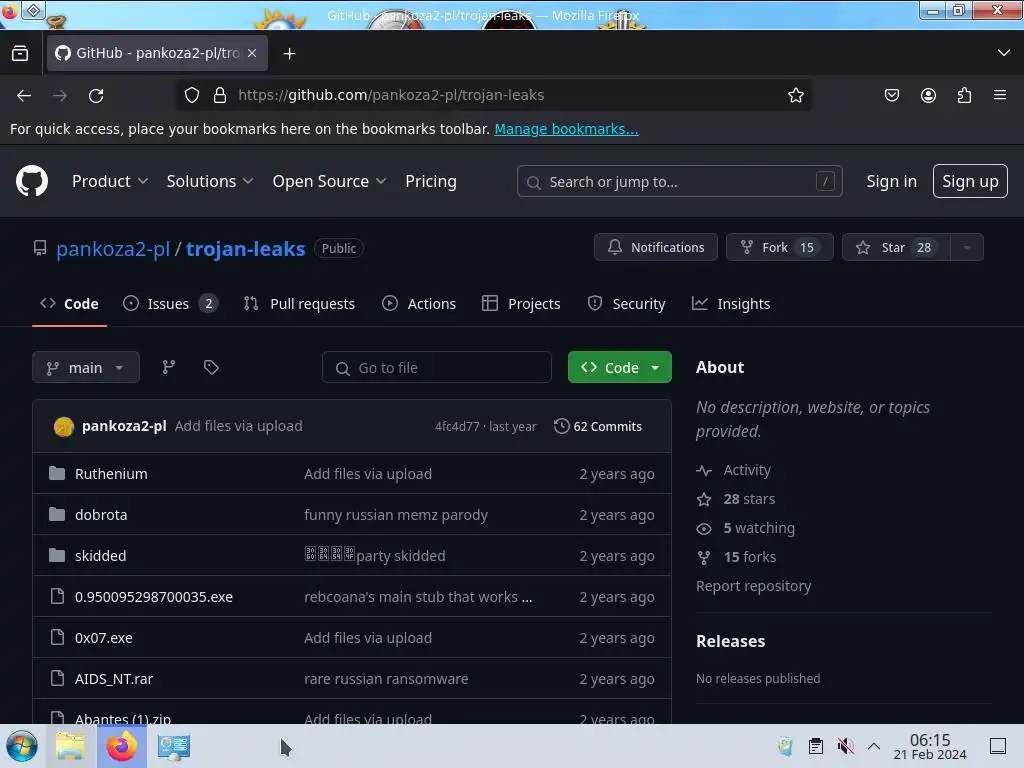The image size is (1024, 768).
Task: Click the tracking protection shield icon
Action: (192, 95)
